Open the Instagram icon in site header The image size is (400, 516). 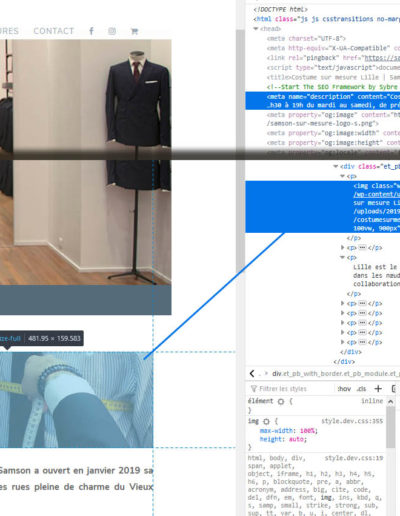pos(112,31)
